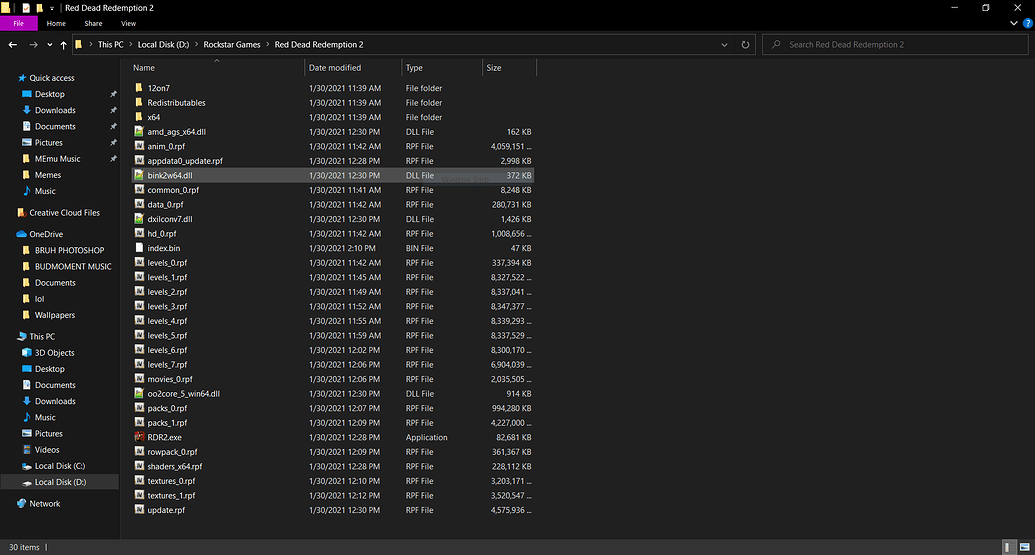Image resolution: width=1035 pixels, height=555 pixels.
Task: Click the RDR2.exe application icon
Action: pos(139,437)
